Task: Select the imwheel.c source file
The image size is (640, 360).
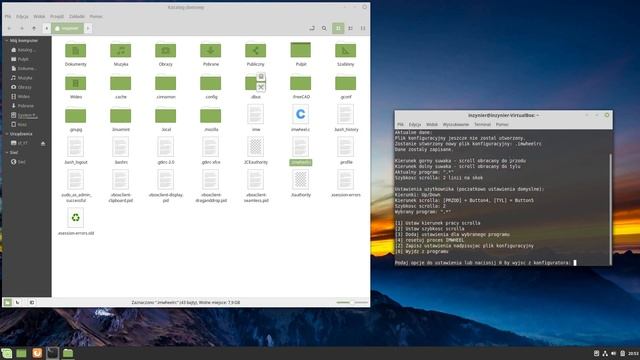Action: point(300,114)
